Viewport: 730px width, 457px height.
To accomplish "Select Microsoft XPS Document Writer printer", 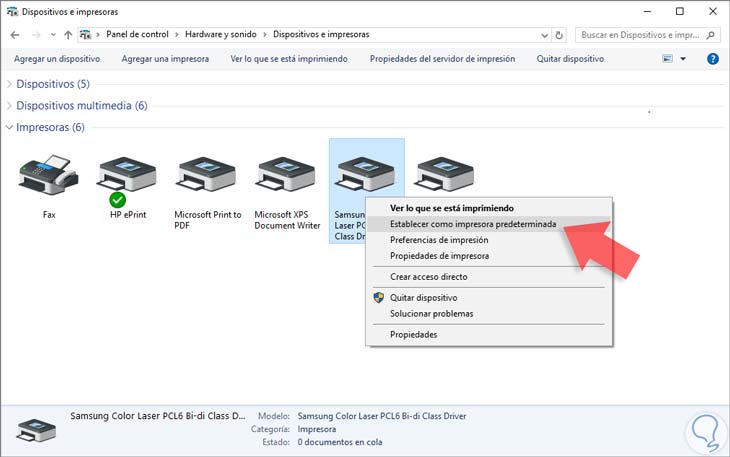I will click(x=285, y=175).
